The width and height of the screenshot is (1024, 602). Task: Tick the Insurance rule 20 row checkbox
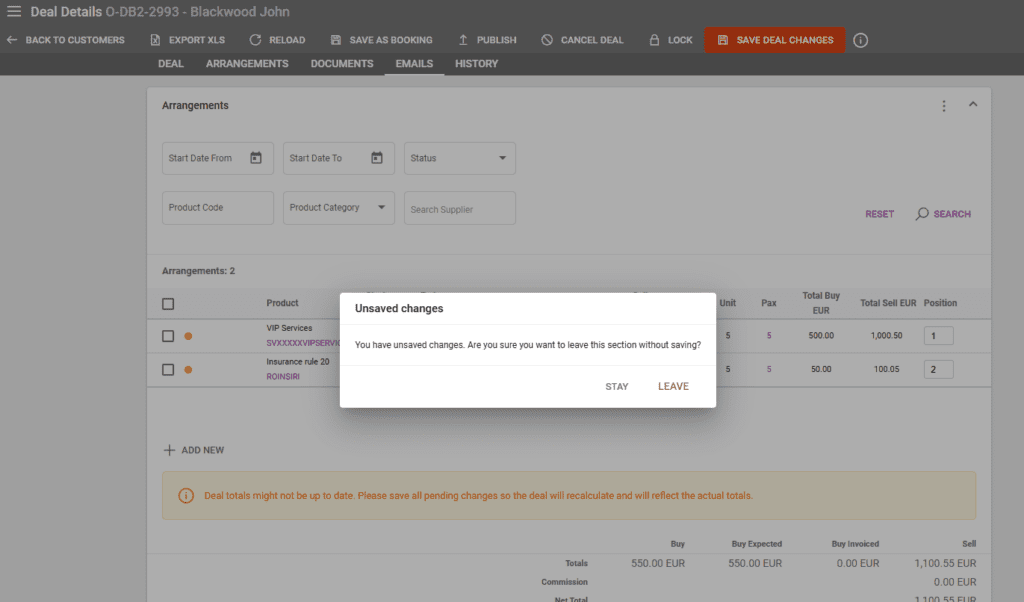pyautogui.click(x=168, y=369)
